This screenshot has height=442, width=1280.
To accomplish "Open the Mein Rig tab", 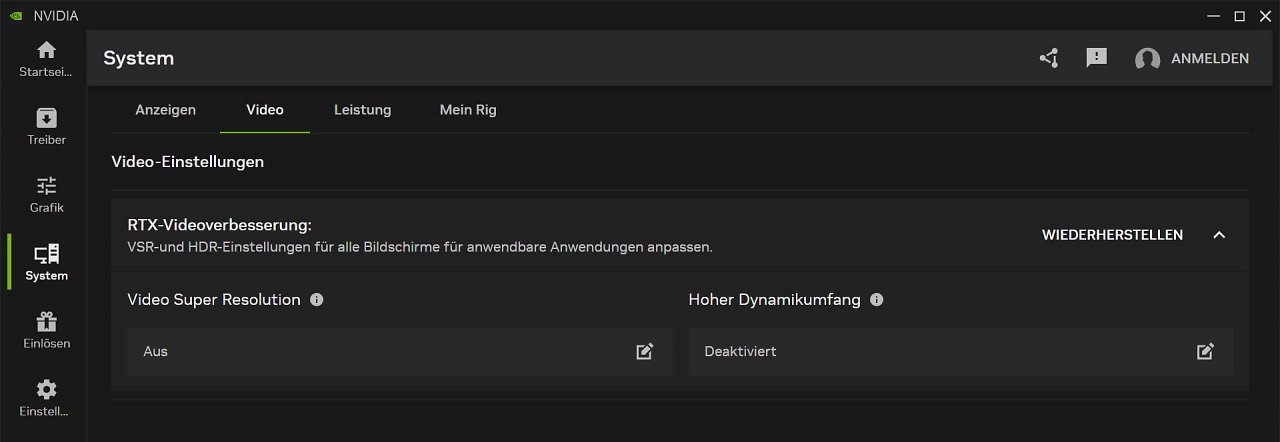I will [468, 110].
